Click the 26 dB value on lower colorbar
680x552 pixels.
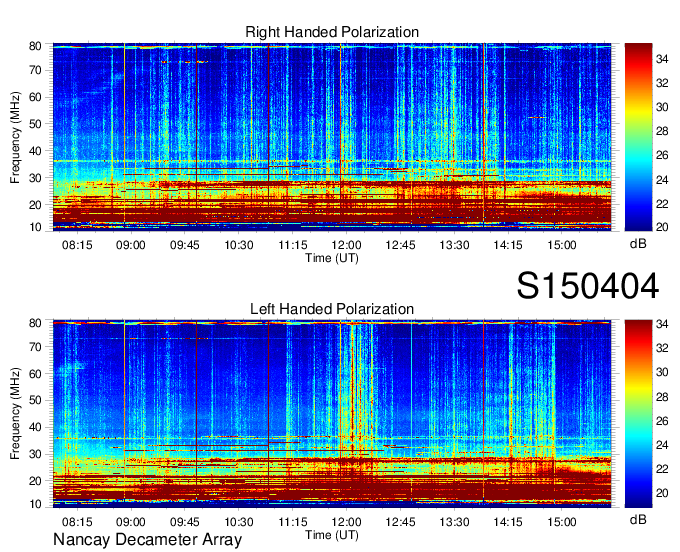pos(662,421)
